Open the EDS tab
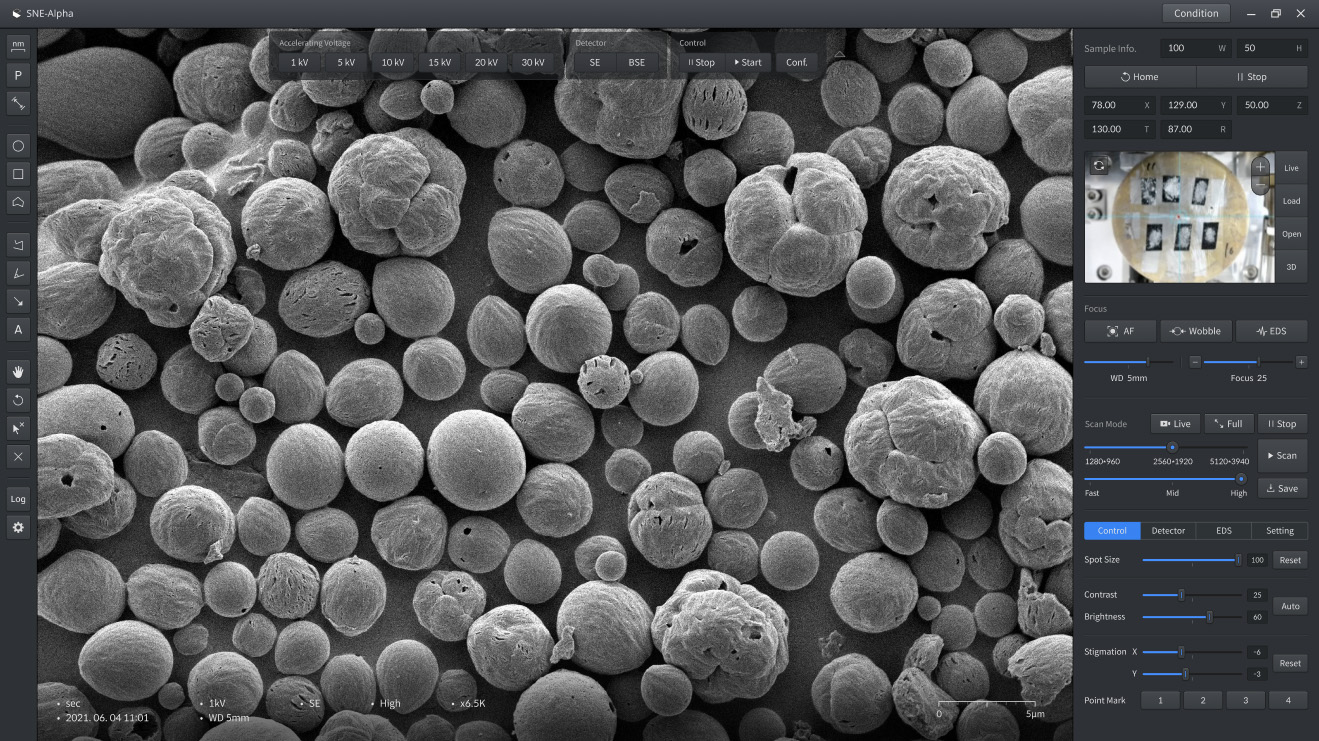The width and height of the screenshot is (1319, 741). (x=1224, y=531)
